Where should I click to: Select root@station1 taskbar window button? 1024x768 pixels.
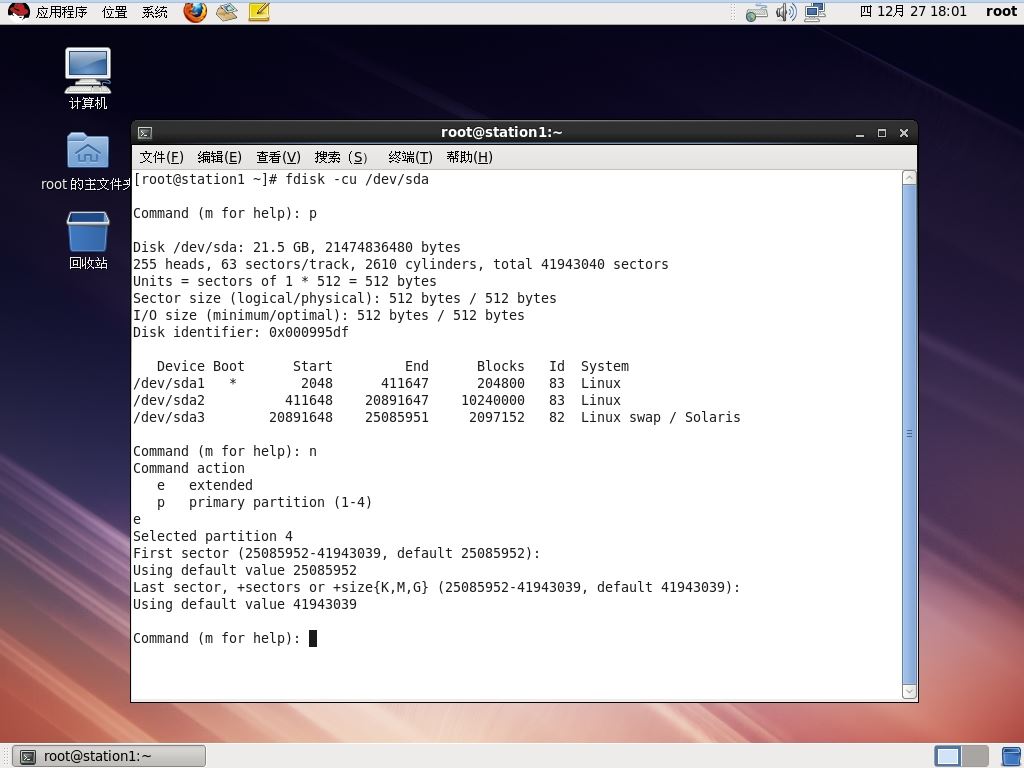[110, 756]
